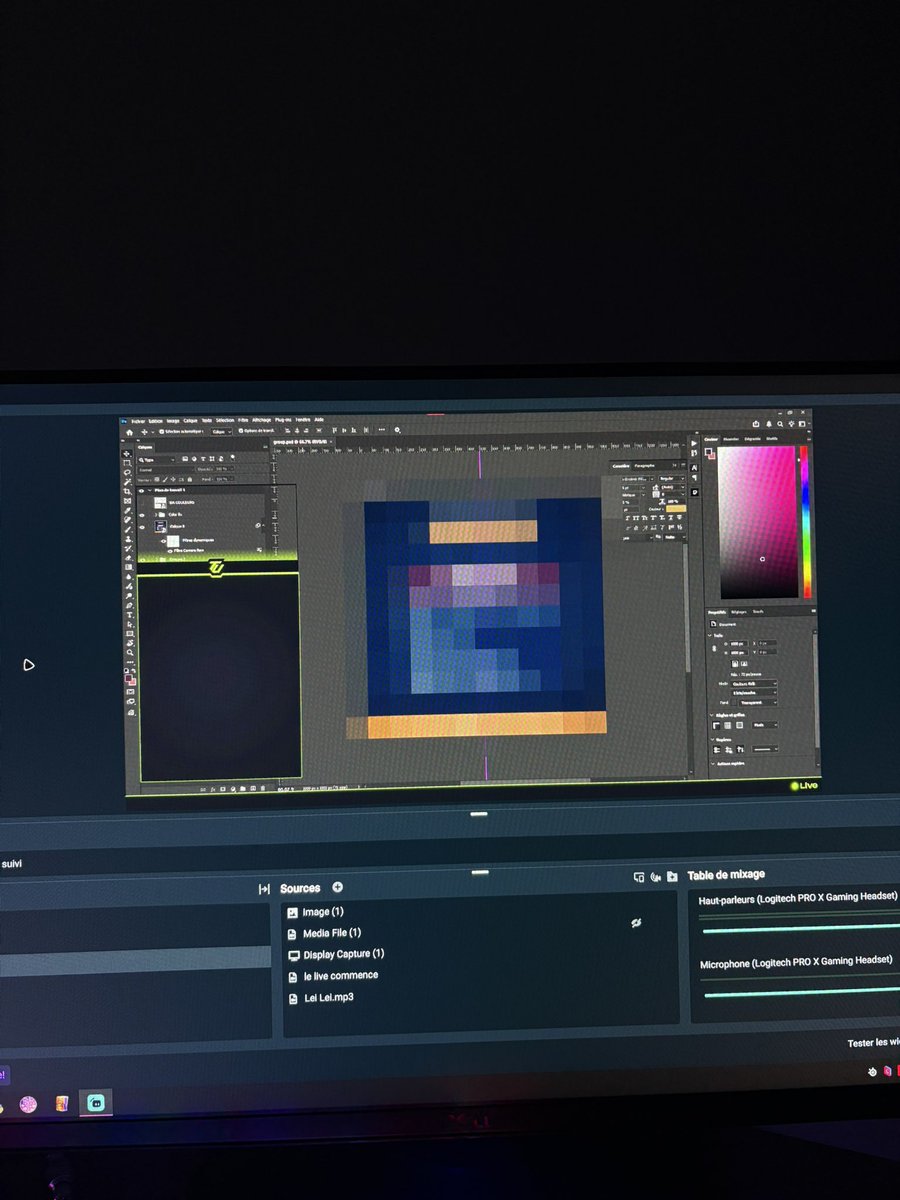Click the collapse icon left of Sources
Viewport: 900px width, 1200px height.
tap(264, 888)
